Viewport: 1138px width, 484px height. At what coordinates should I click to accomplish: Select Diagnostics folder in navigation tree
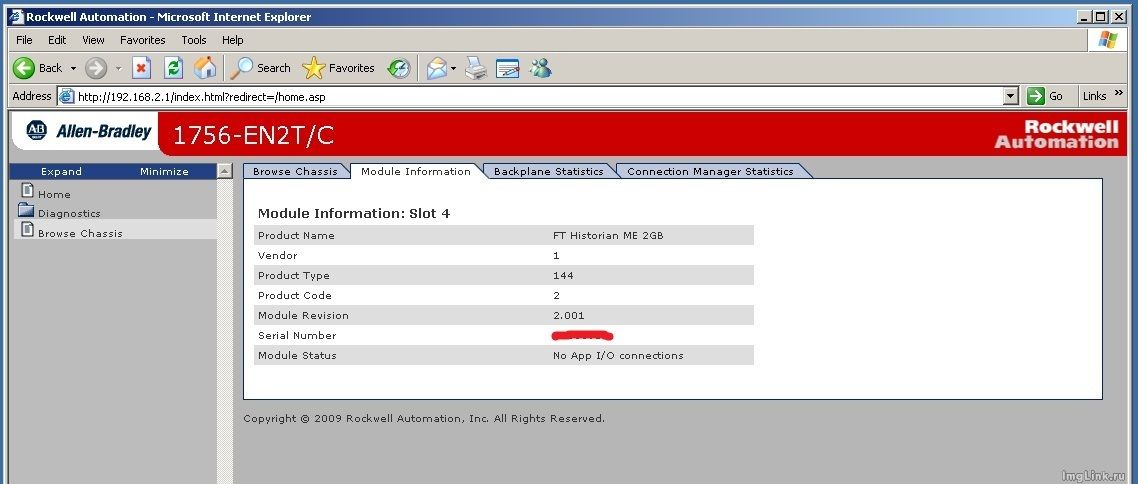pos(68,213)
